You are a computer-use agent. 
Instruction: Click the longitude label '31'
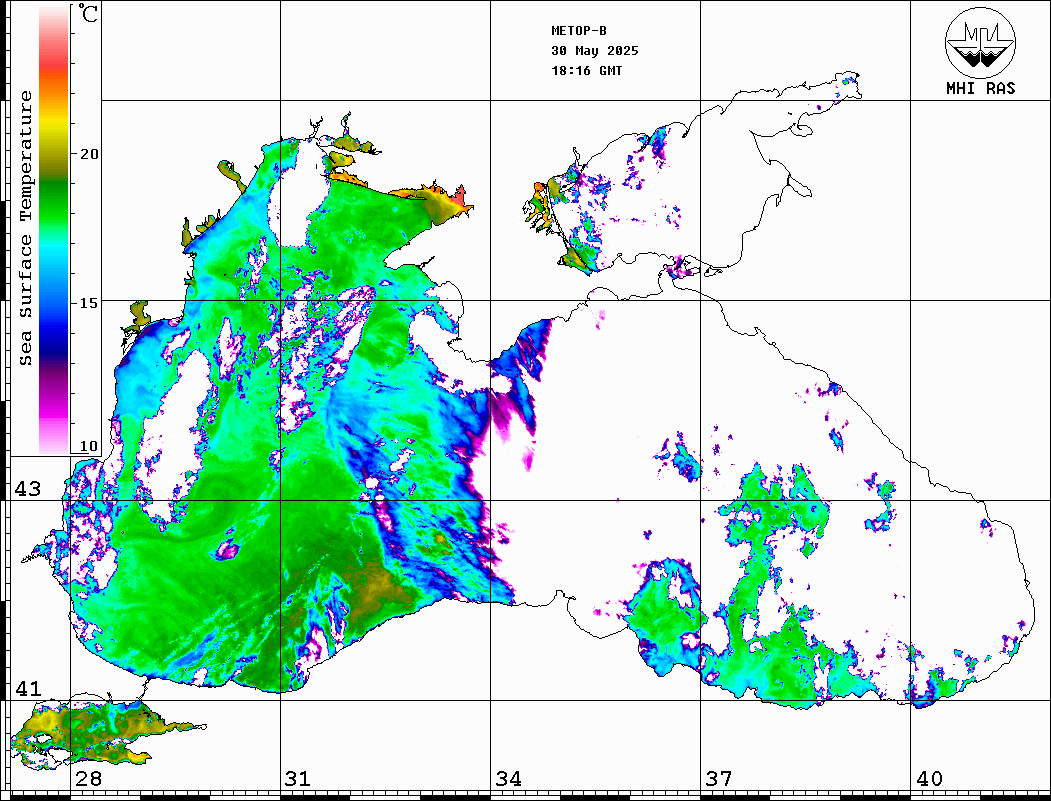coord(298,779)
